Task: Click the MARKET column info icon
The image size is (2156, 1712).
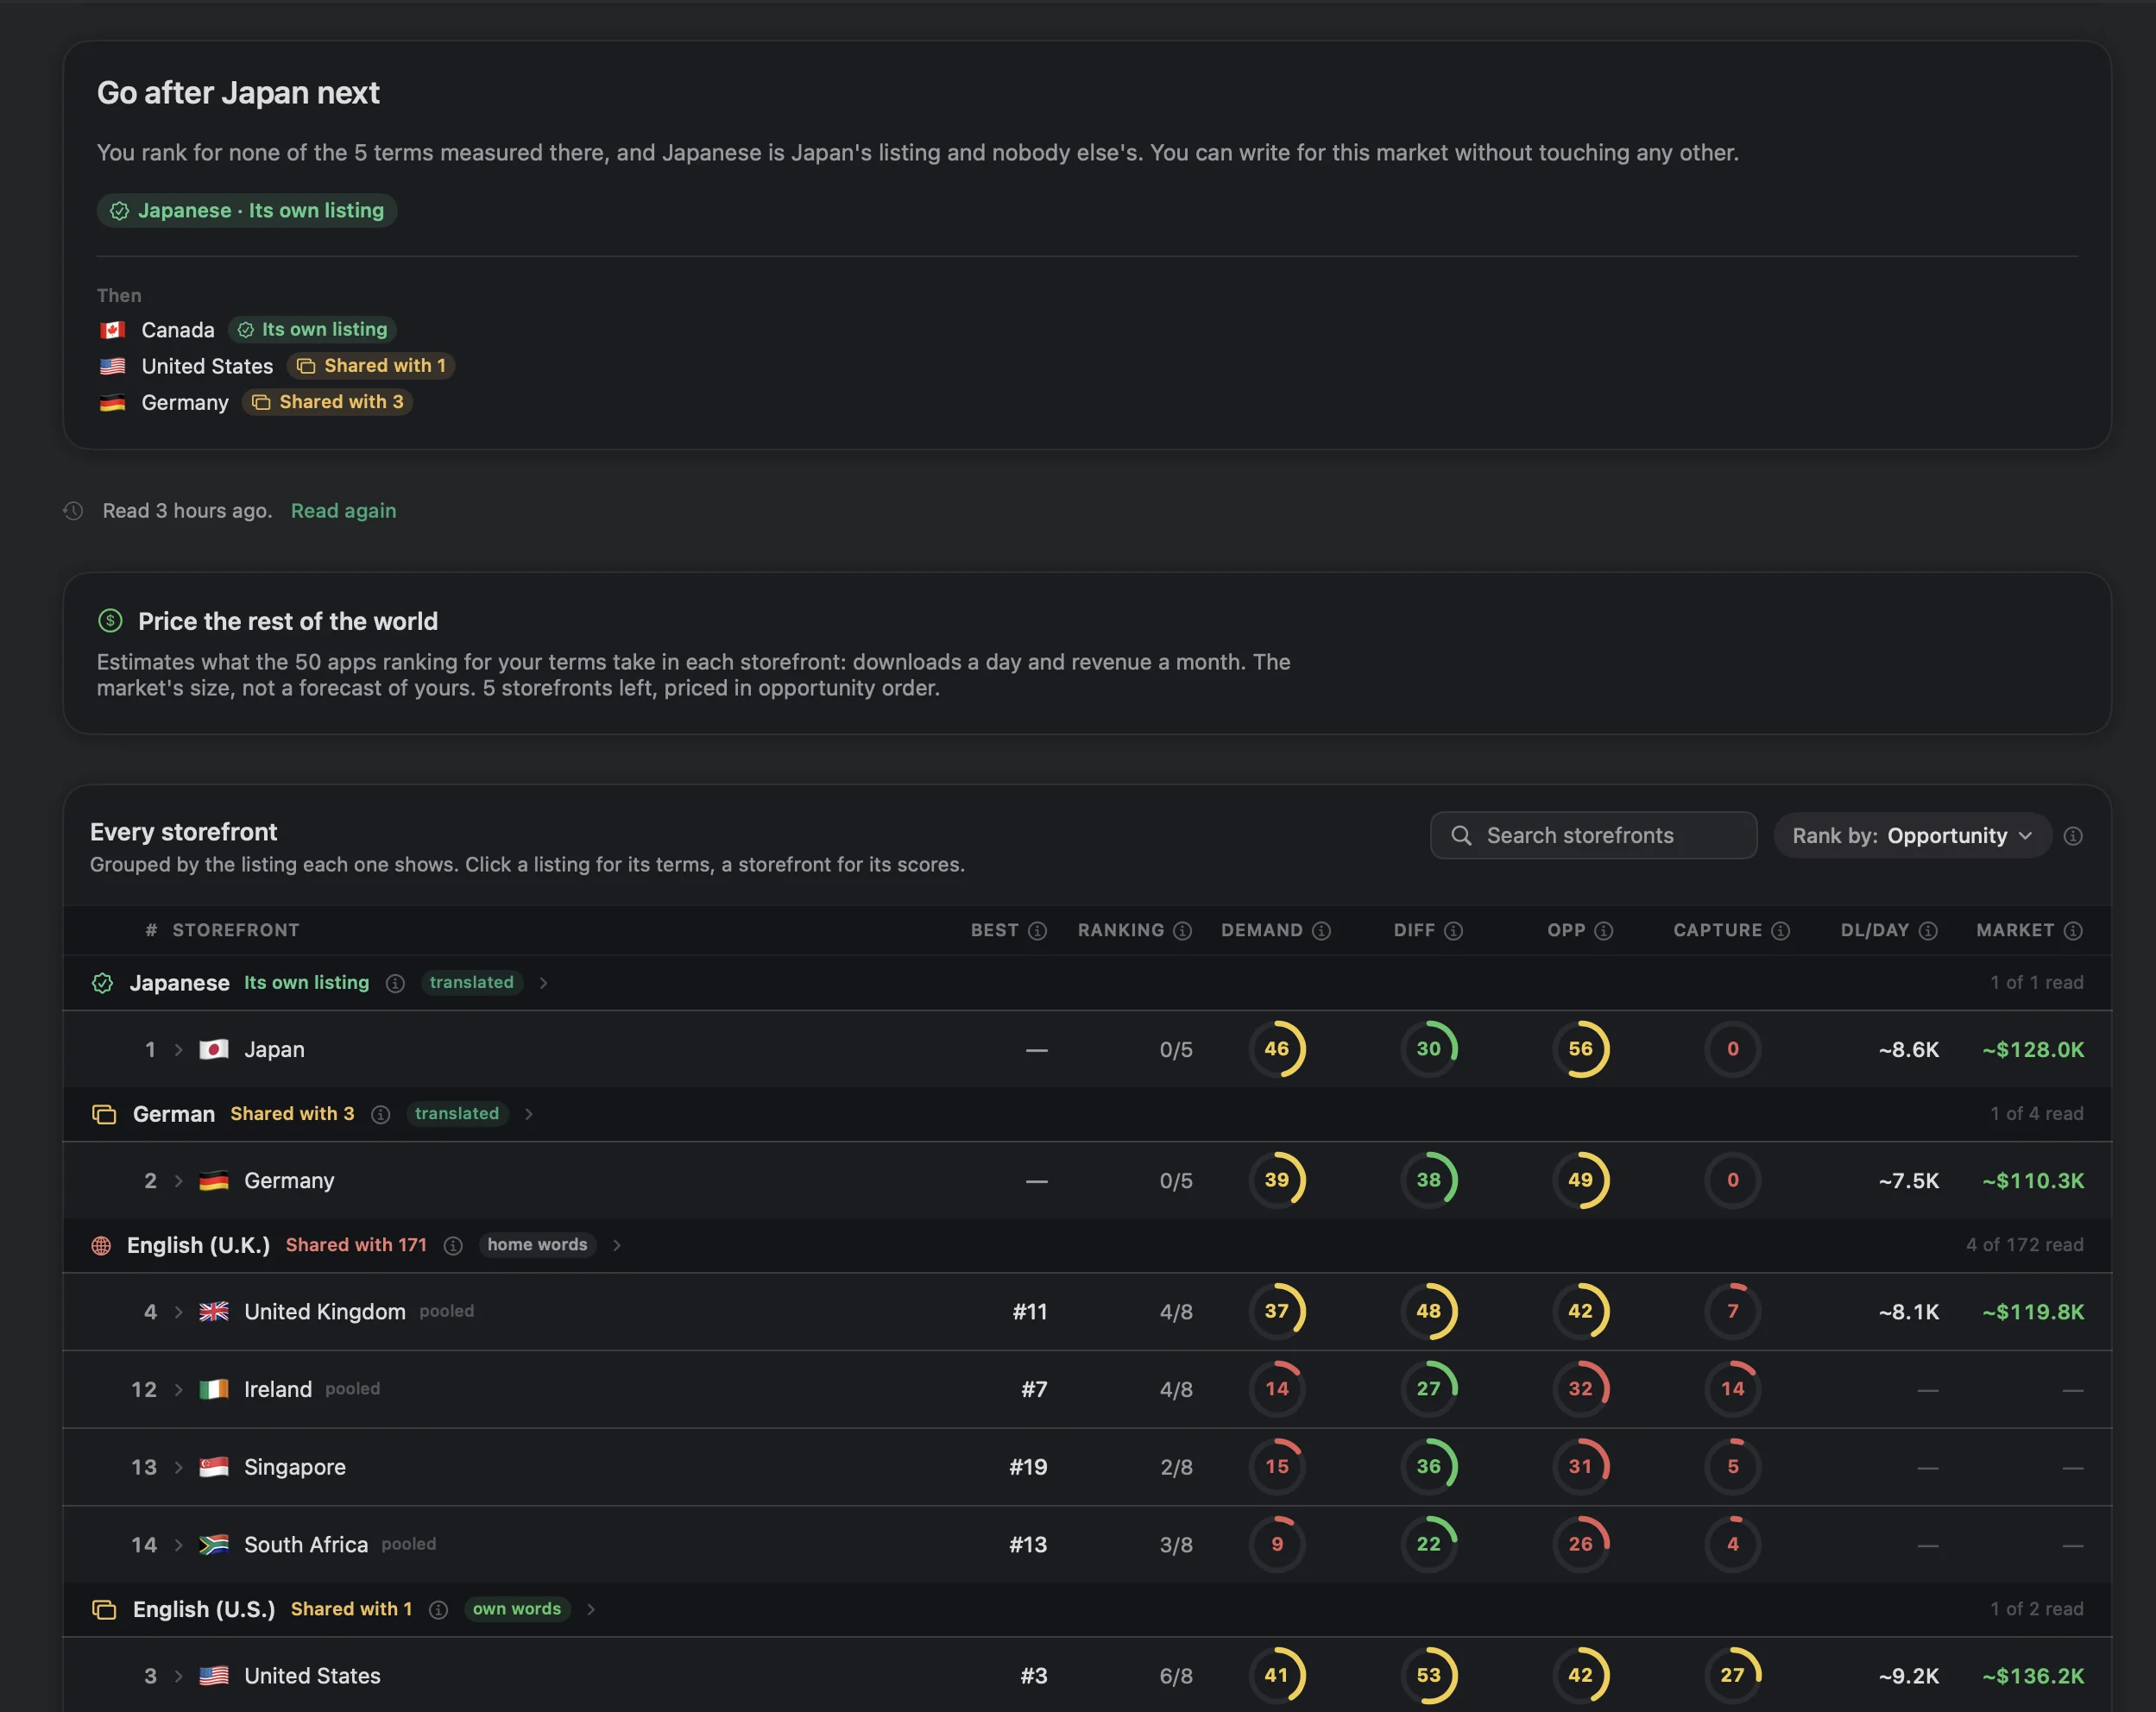Action: coord(2073,931)
